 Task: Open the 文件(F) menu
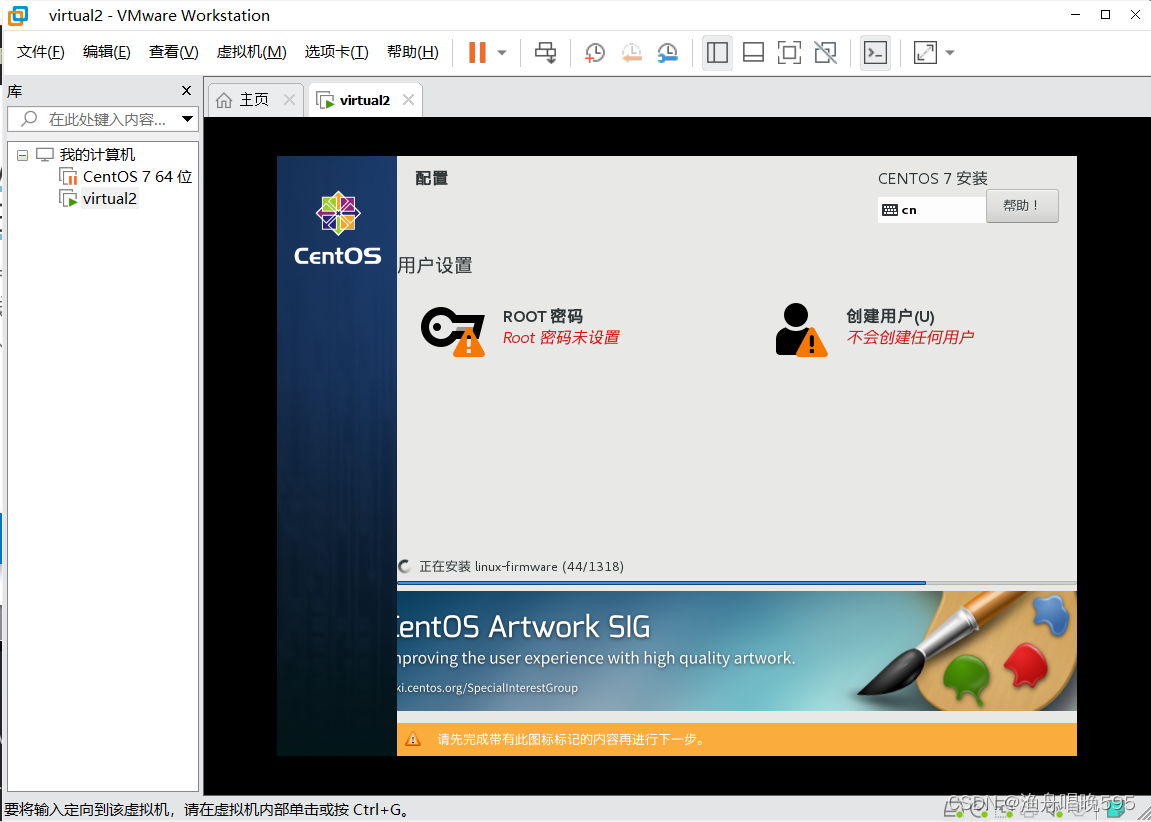(40, 52)
